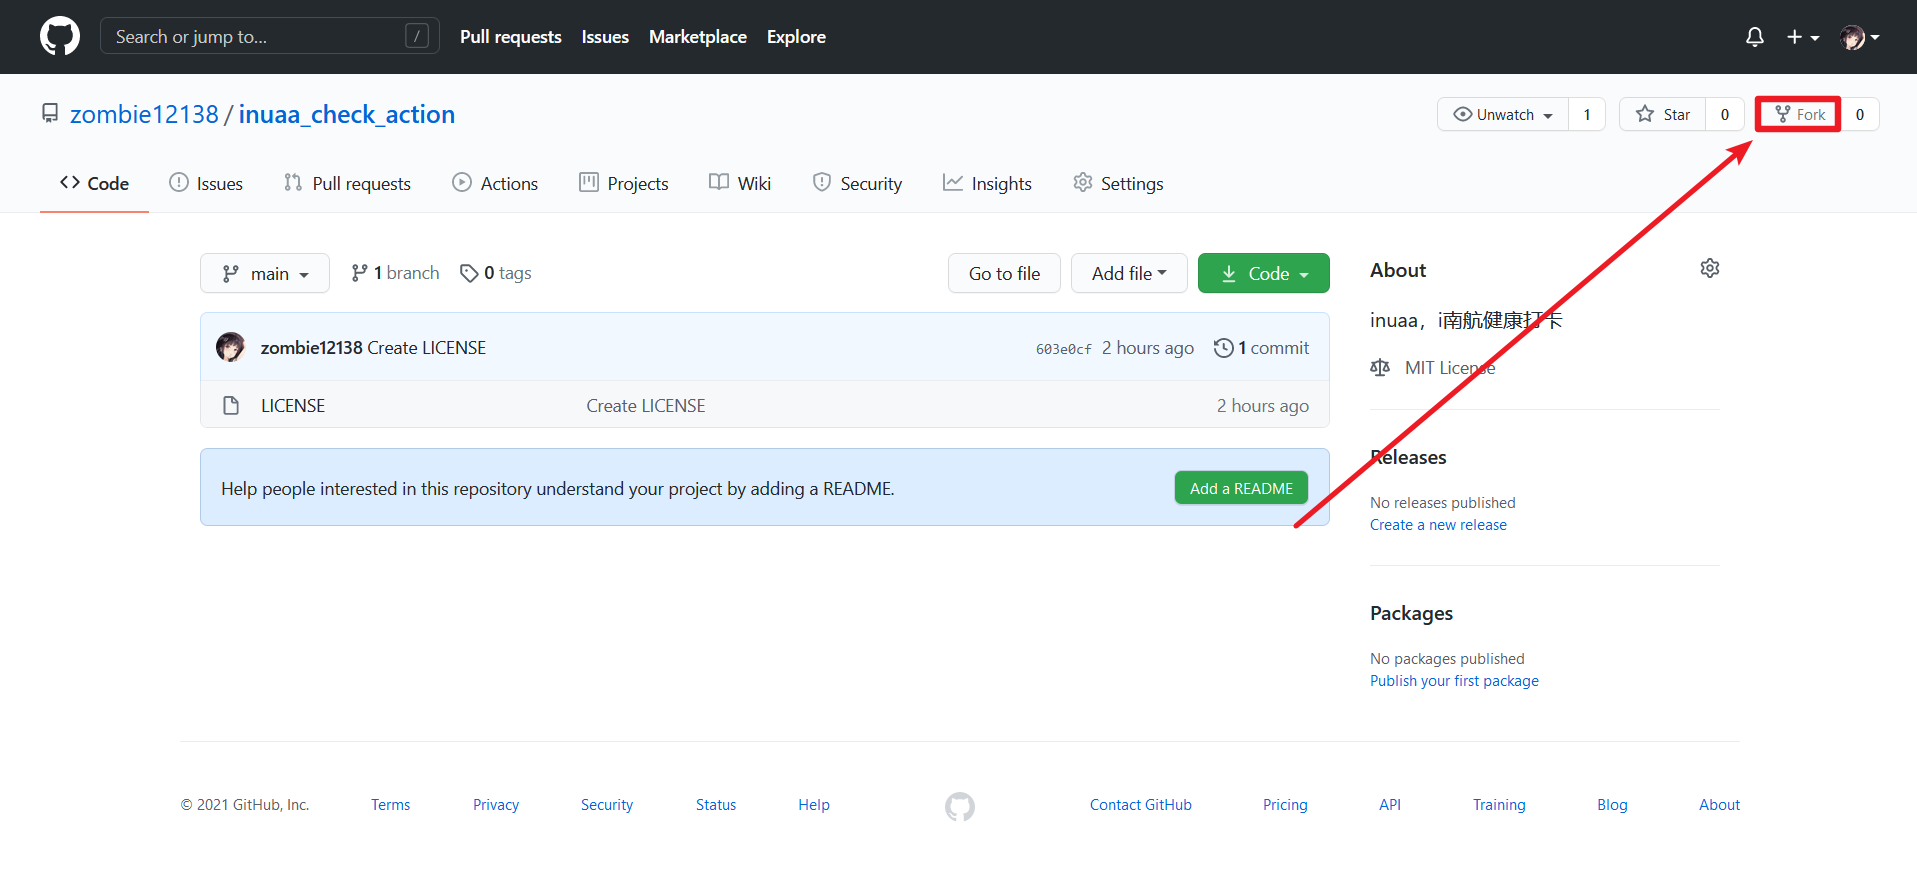Screen dimensions: 1917x886
Task: Open the GitHub home logo
Action: [60, 36]
